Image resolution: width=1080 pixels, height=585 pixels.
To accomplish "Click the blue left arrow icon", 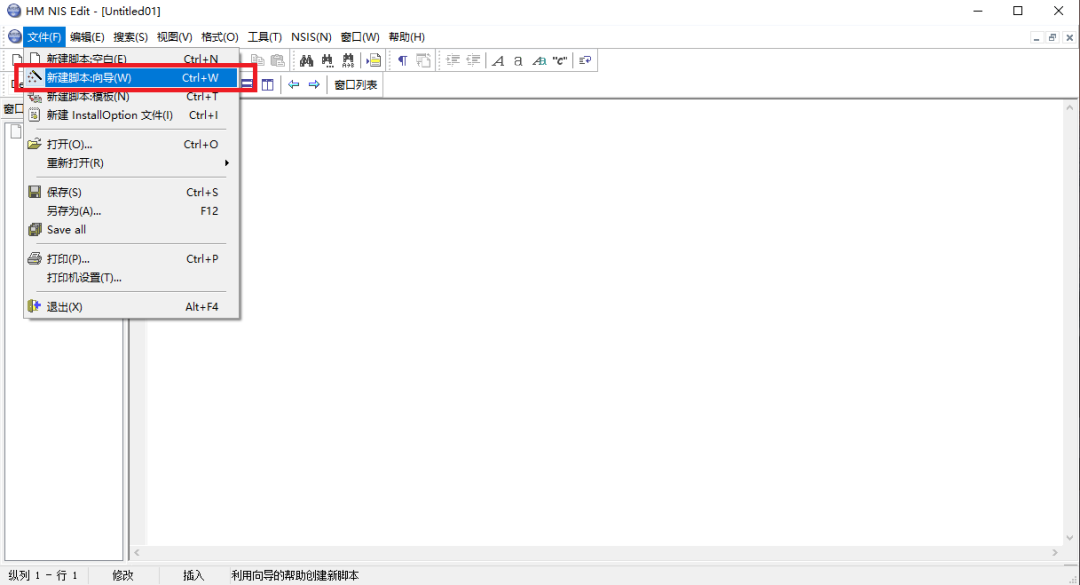I will tap(294, 85).
